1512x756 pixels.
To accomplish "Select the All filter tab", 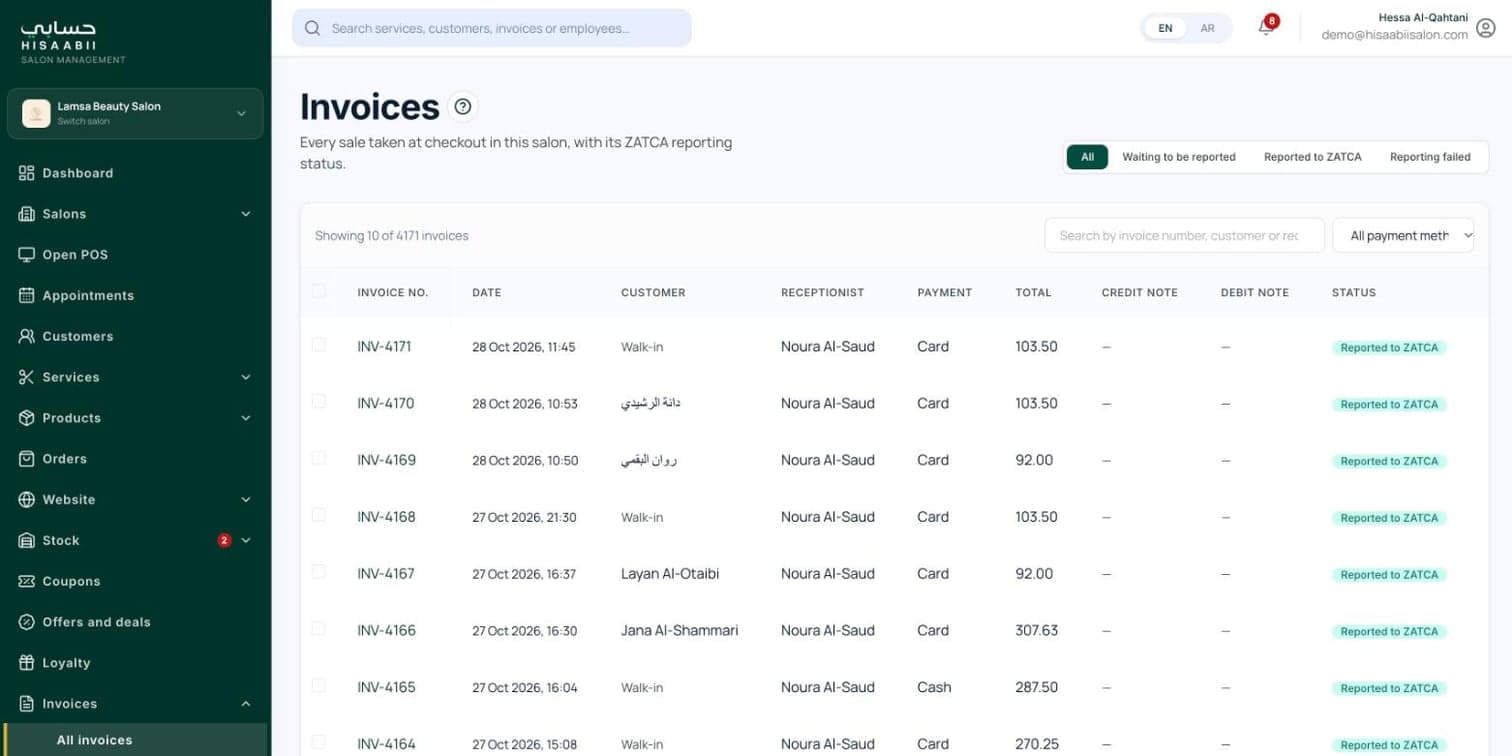I will [x=1087, y=157].
